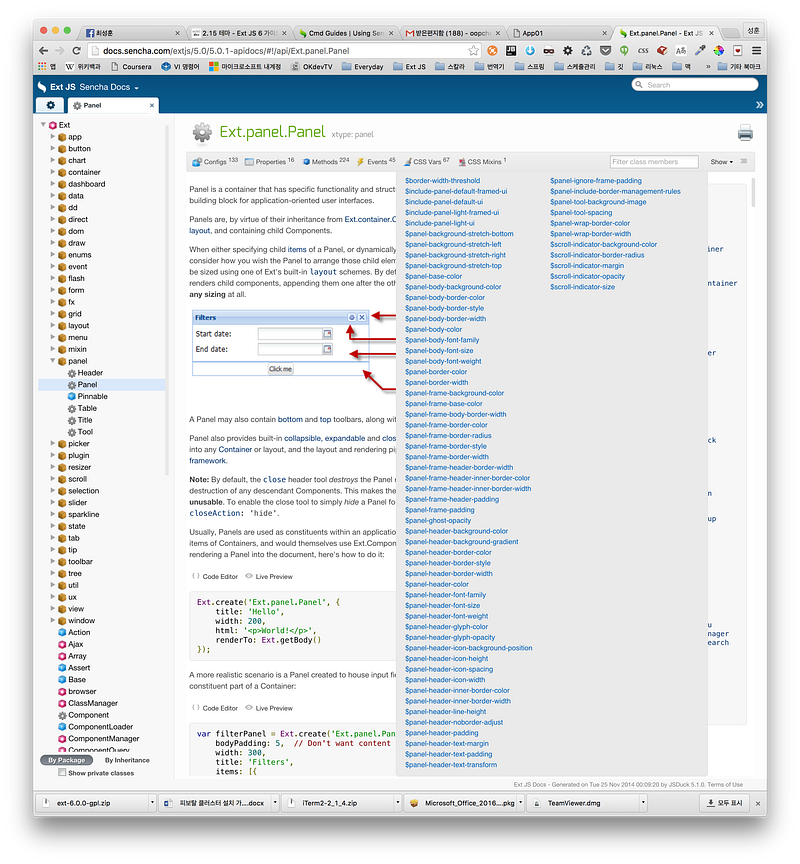Collapse the Ext root tree node
The height and width of the screenshot is (864, 800).
coord(43,125)
